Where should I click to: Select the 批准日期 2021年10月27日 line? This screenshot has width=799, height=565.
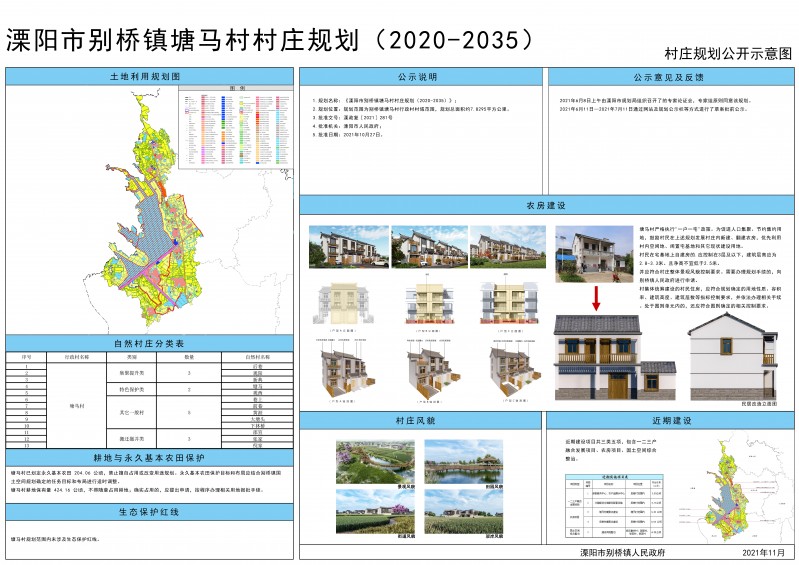click(348, 135)
